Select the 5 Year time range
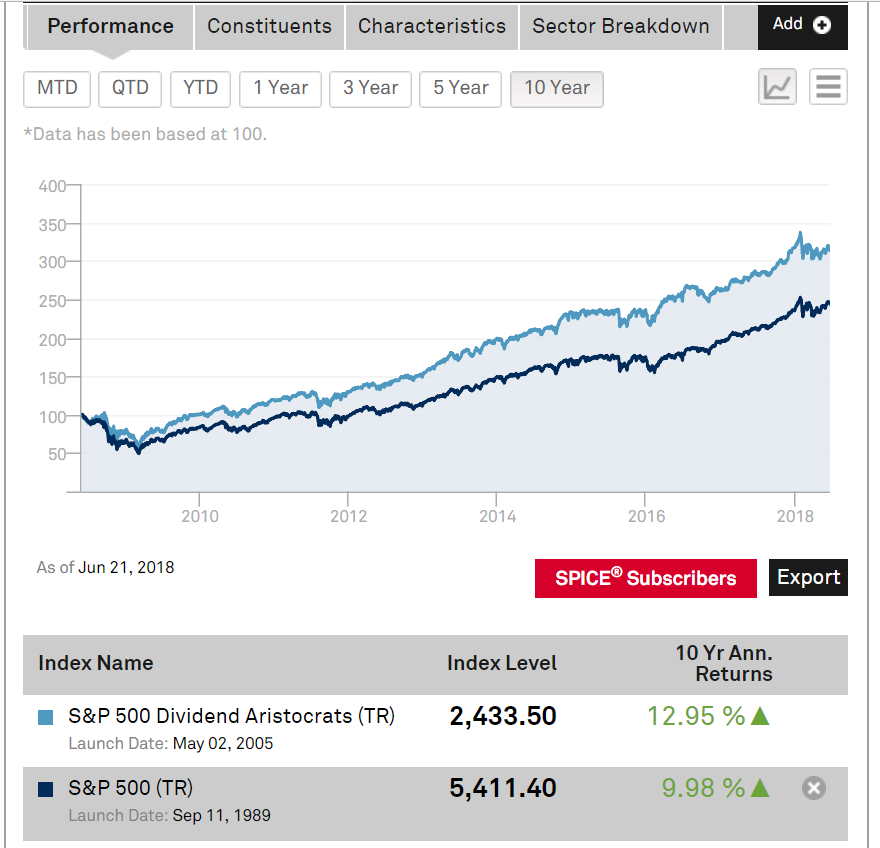The width and height of the screenshot is (880, 848). (x=460, y=89)
